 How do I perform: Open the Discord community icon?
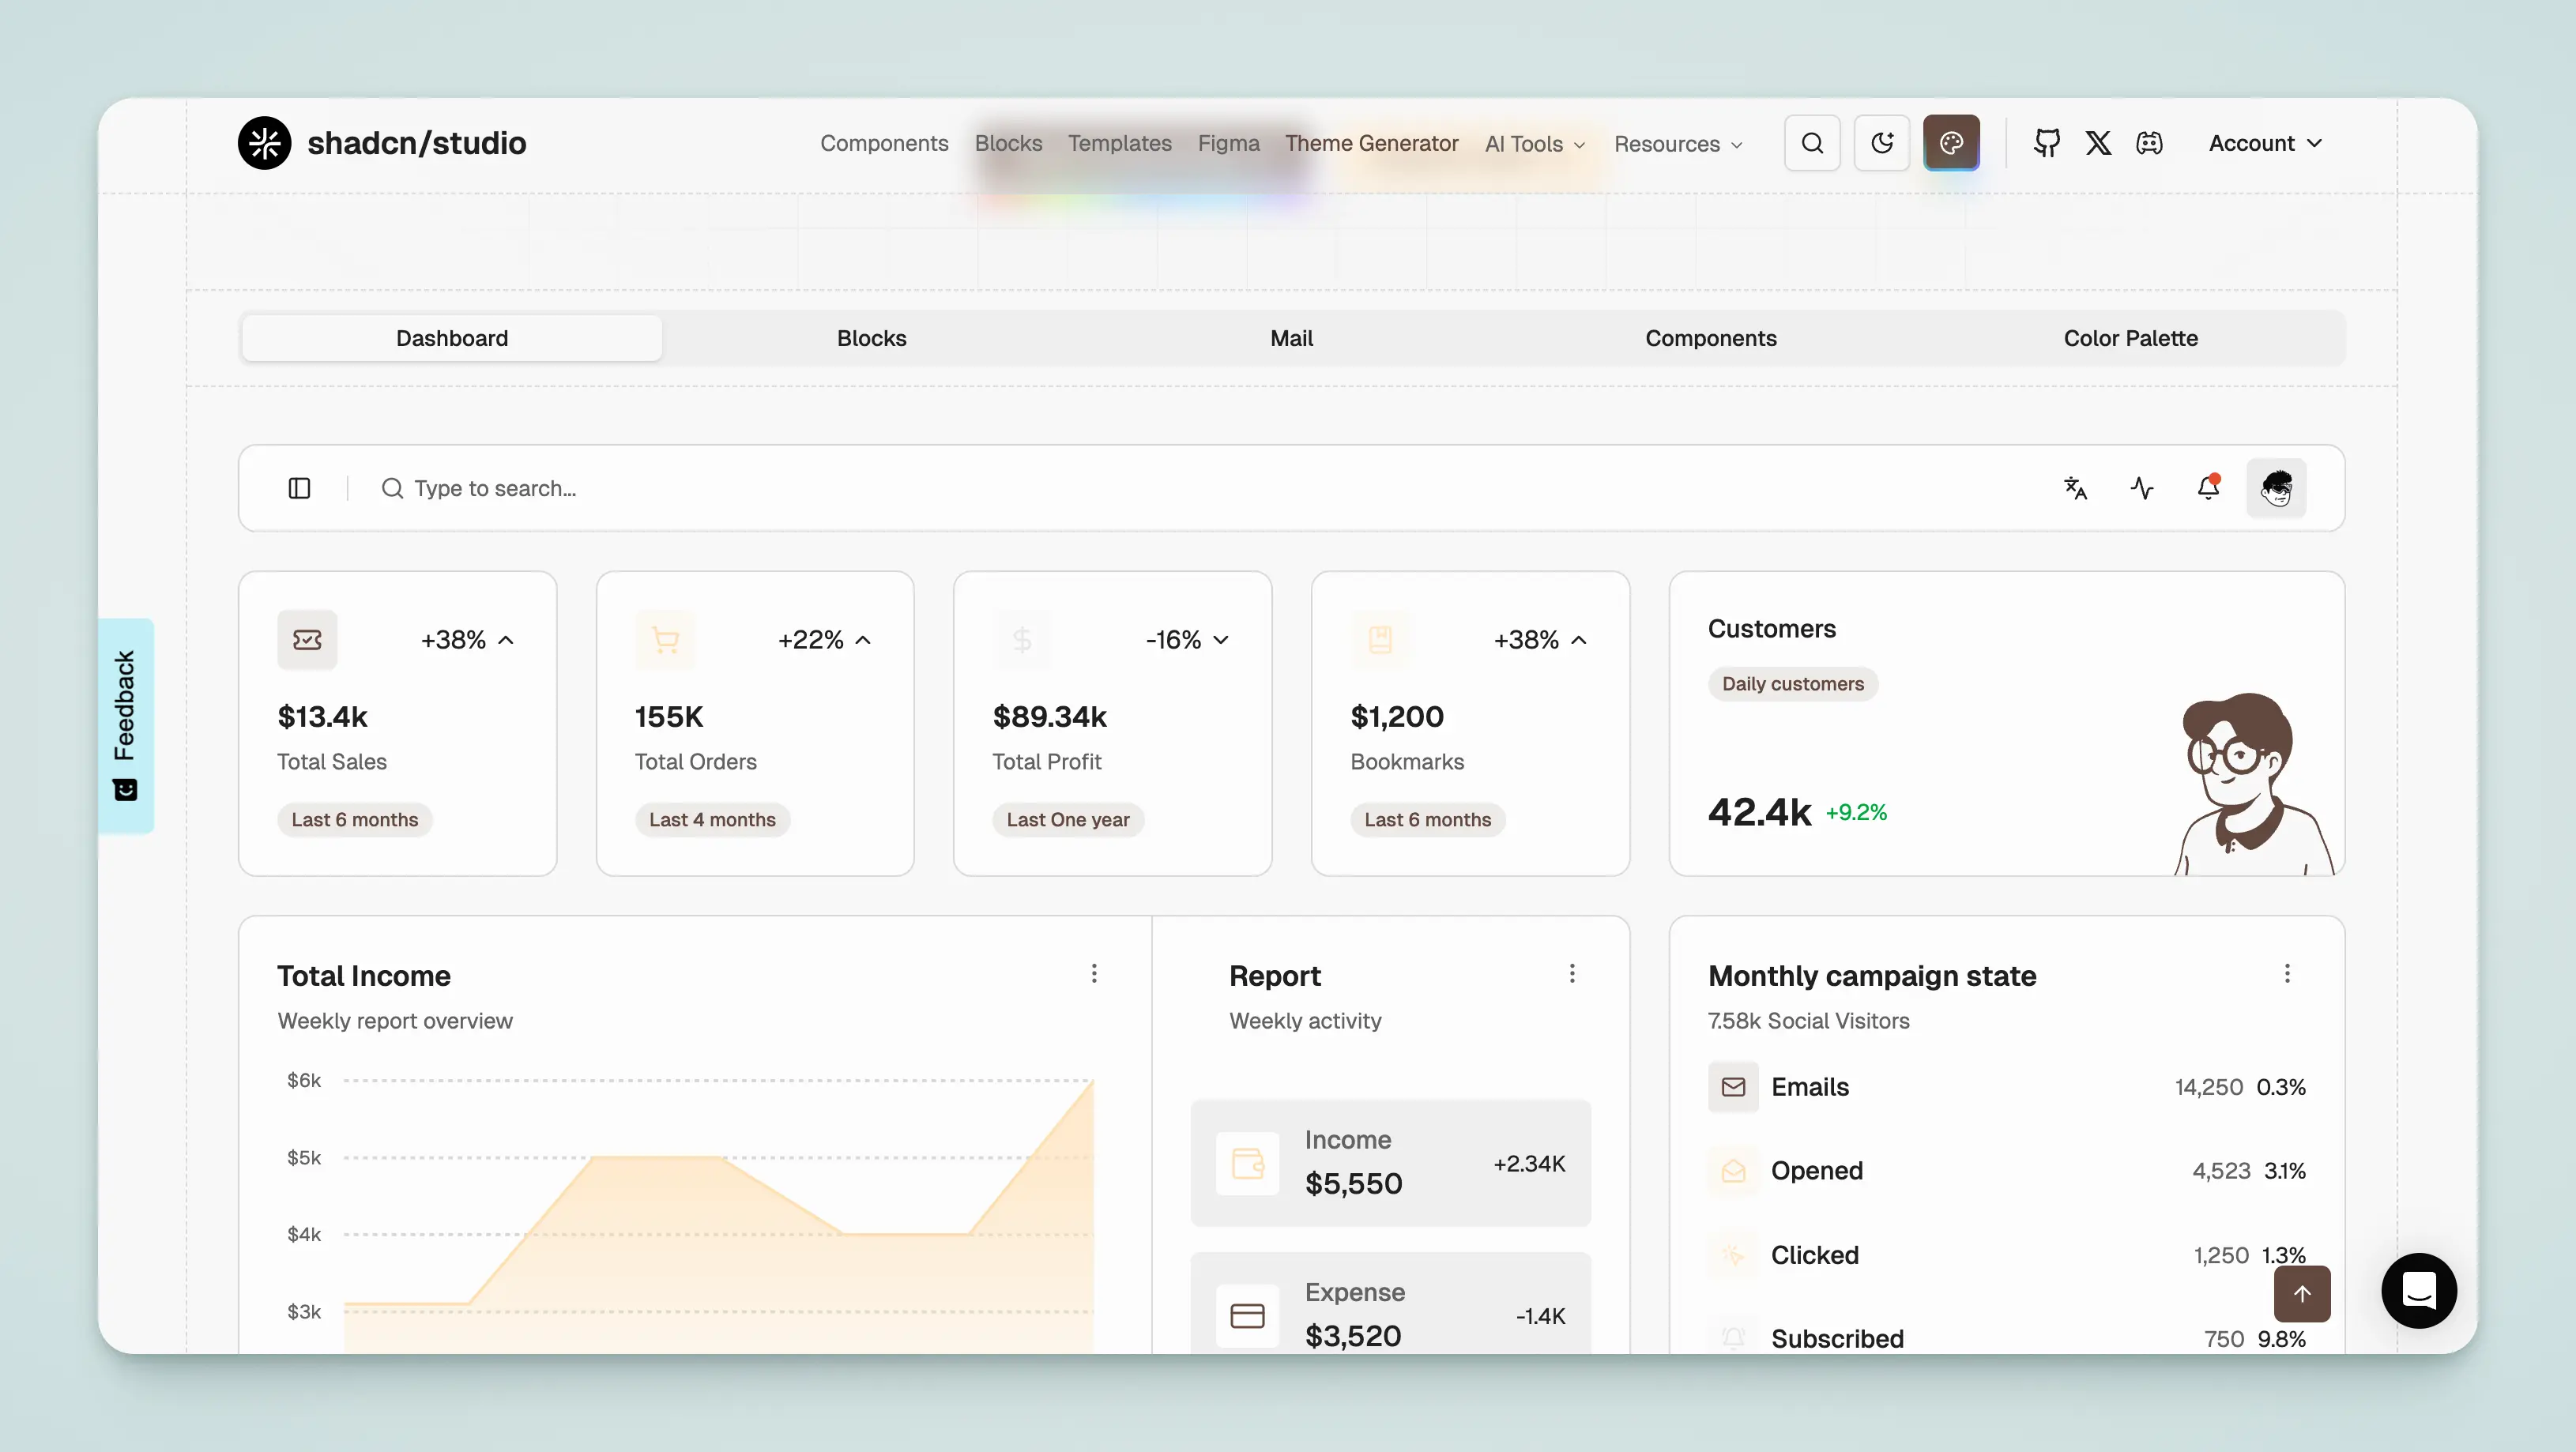[2150, 143]
